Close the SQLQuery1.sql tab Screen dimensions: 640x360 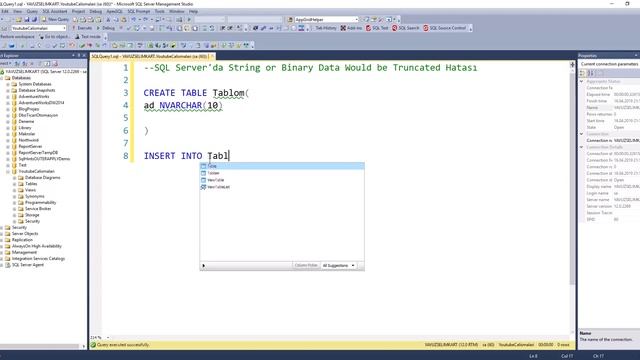212,56
